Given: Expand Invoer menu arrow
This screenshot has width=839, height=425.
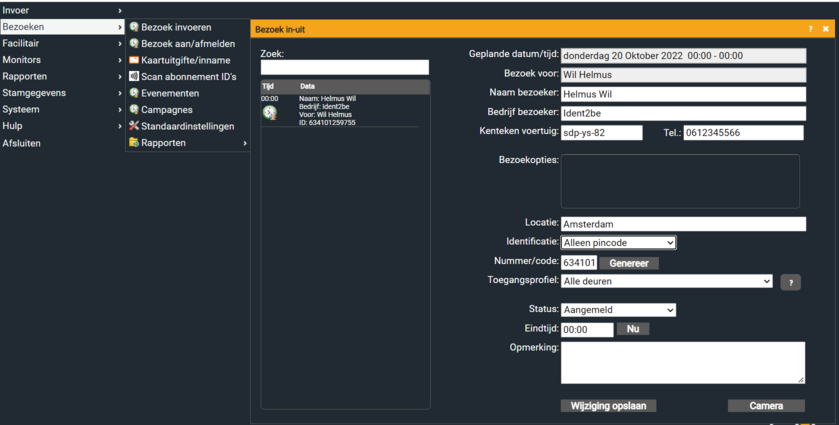Looking at the screenshot, I should 120,11.
